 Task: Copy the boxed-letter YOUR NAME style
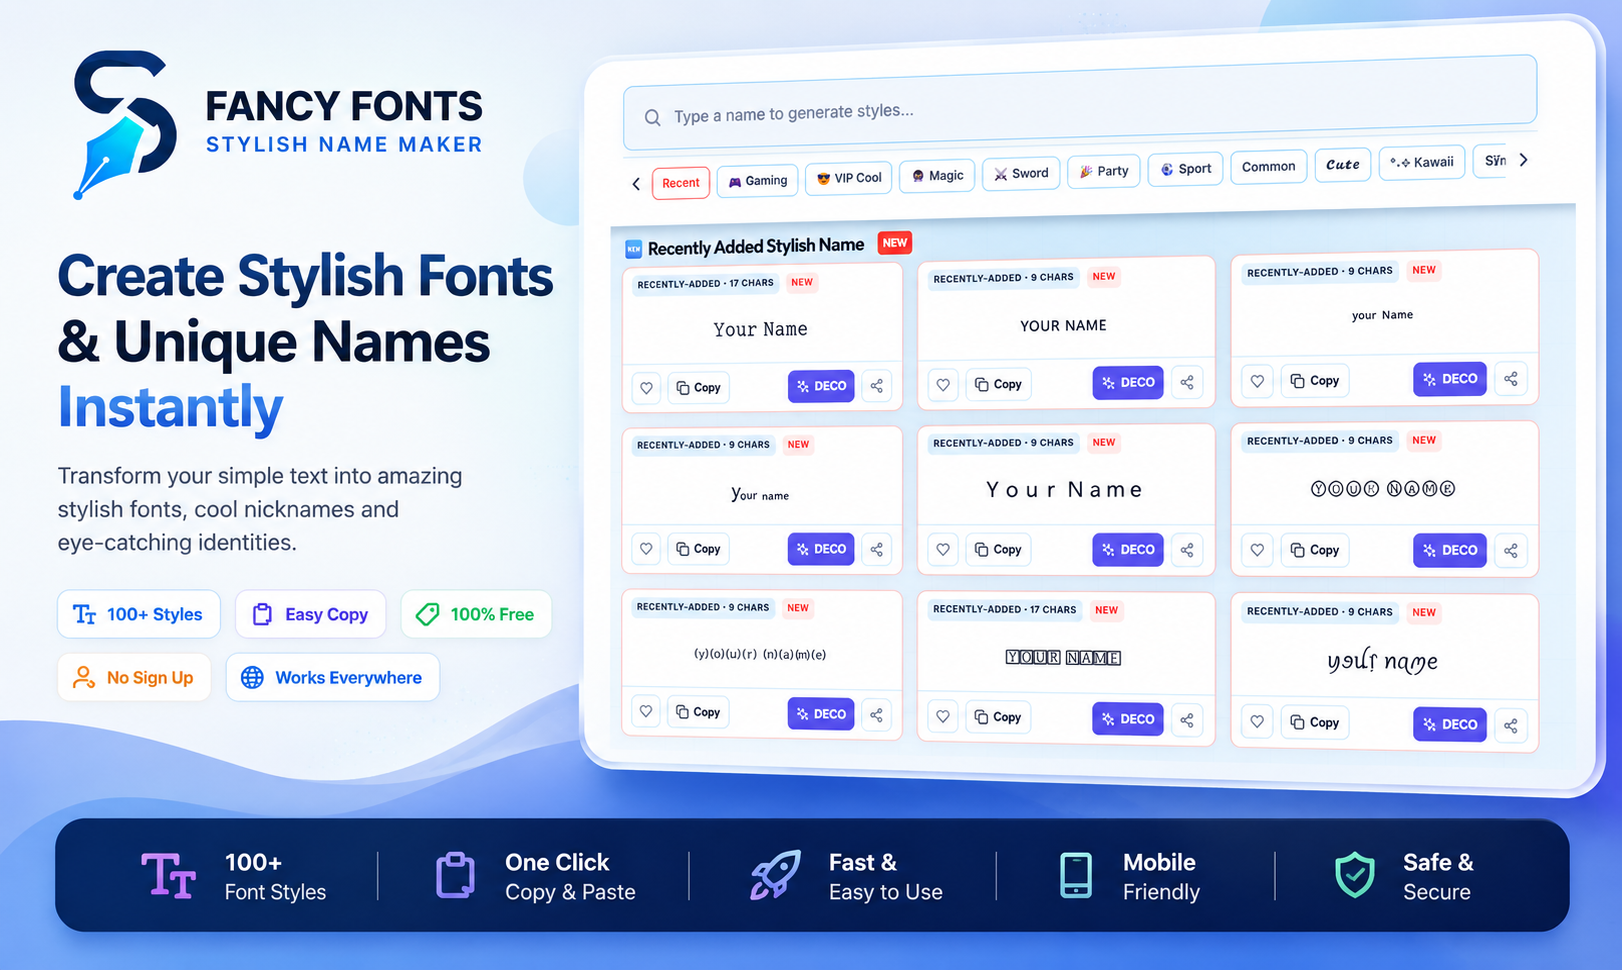pos(998,717)
